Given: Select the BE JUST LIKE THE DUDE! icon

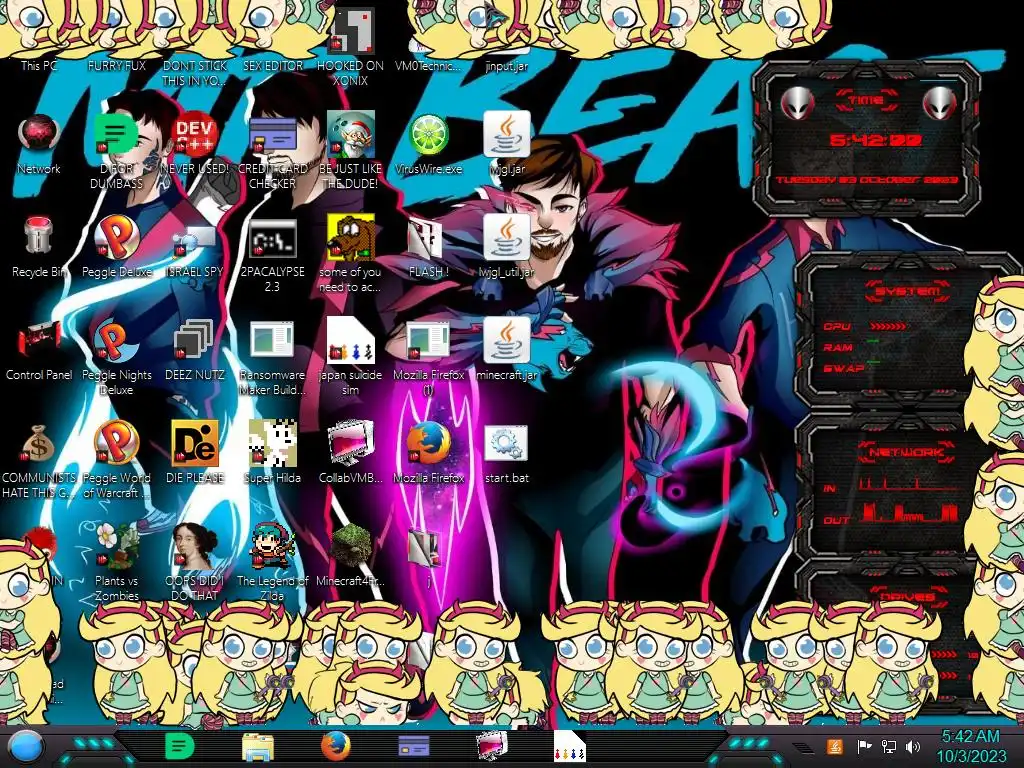Looking at the screenshot, I should pos(350,135).
